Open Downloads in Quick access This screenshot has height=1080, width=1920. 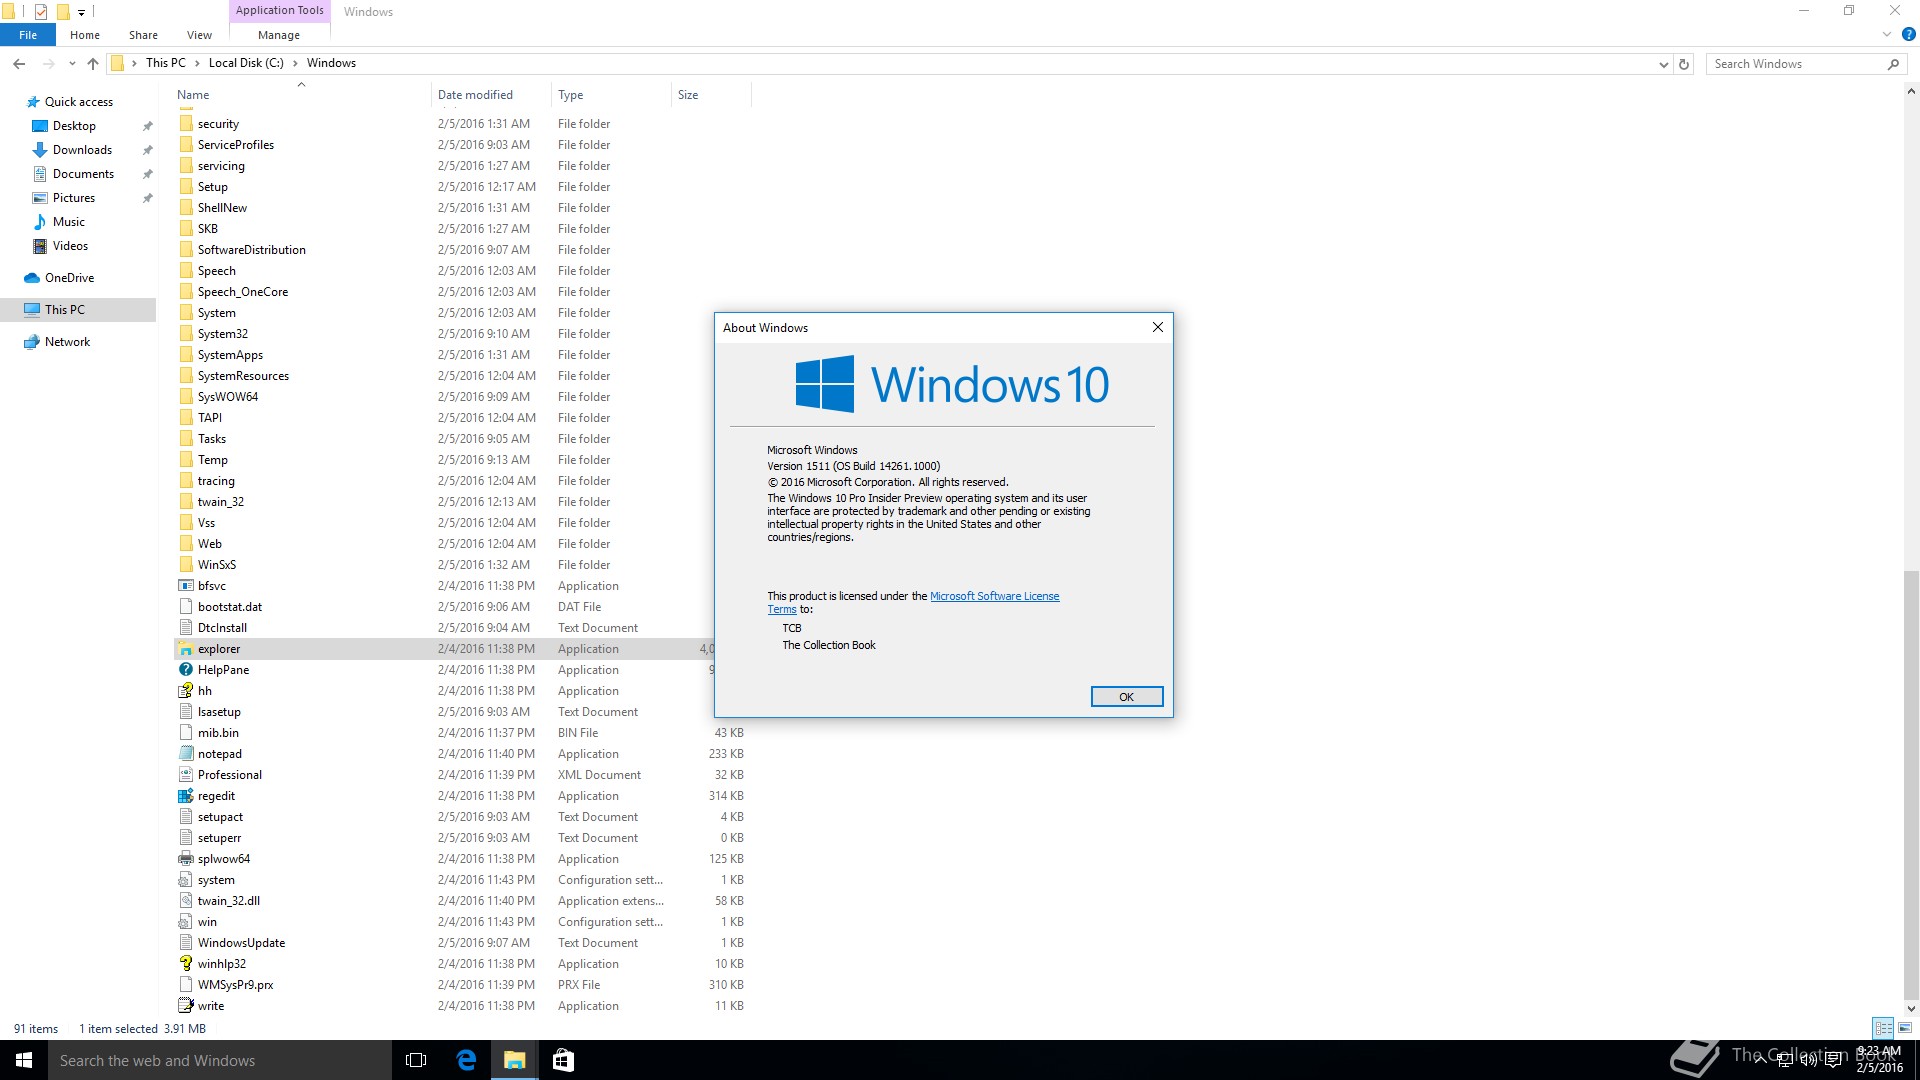[x=82, y=150]
